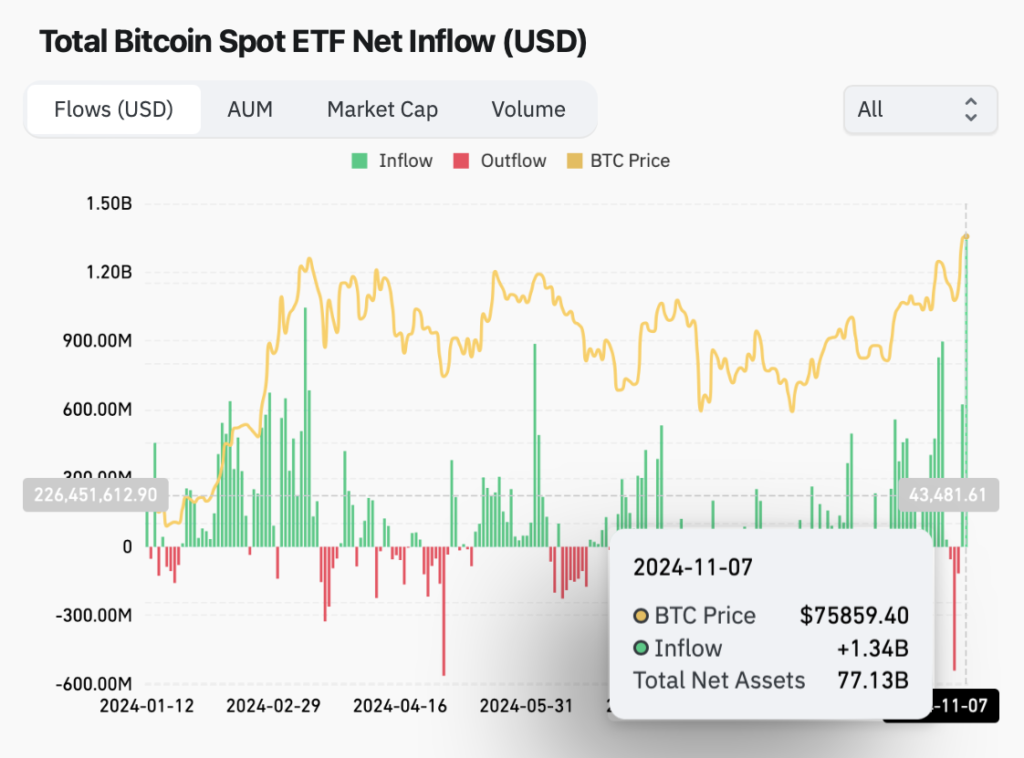The height and width of the screenshot is (758, 1024).
Task: Click the yellow BTC Price marker in tooltip
Action: [x=641, y=615]
